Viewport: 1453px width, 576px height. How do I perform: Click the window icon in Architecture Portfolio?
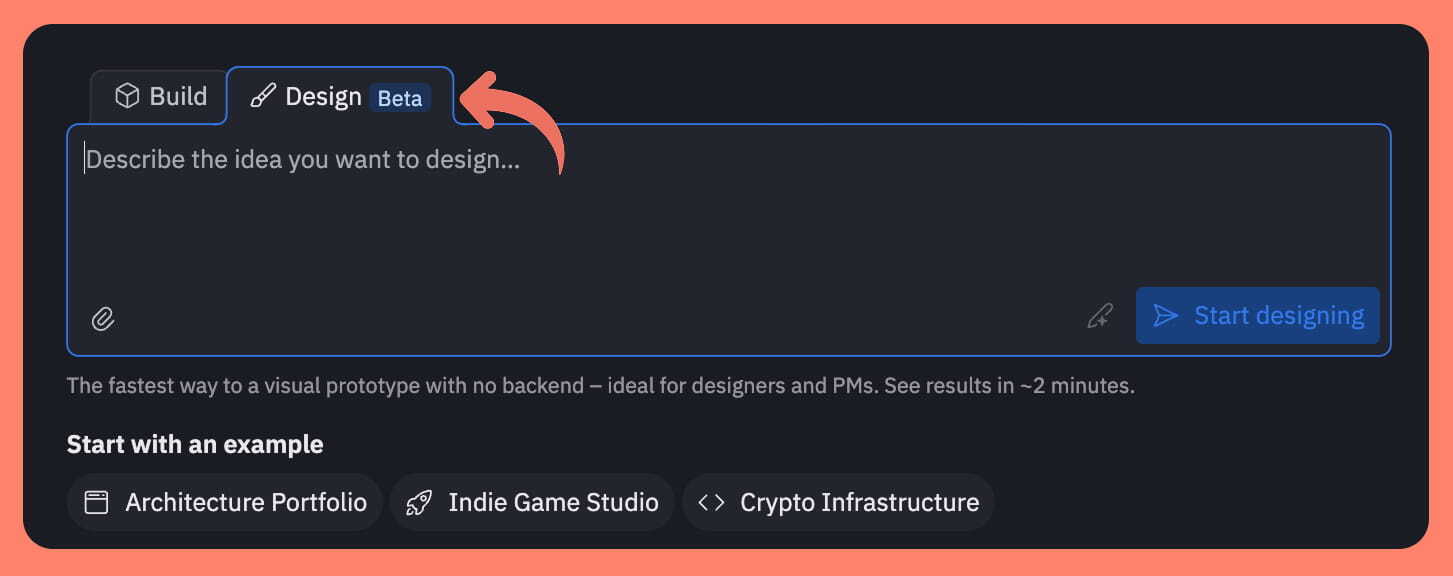(96, 502)
